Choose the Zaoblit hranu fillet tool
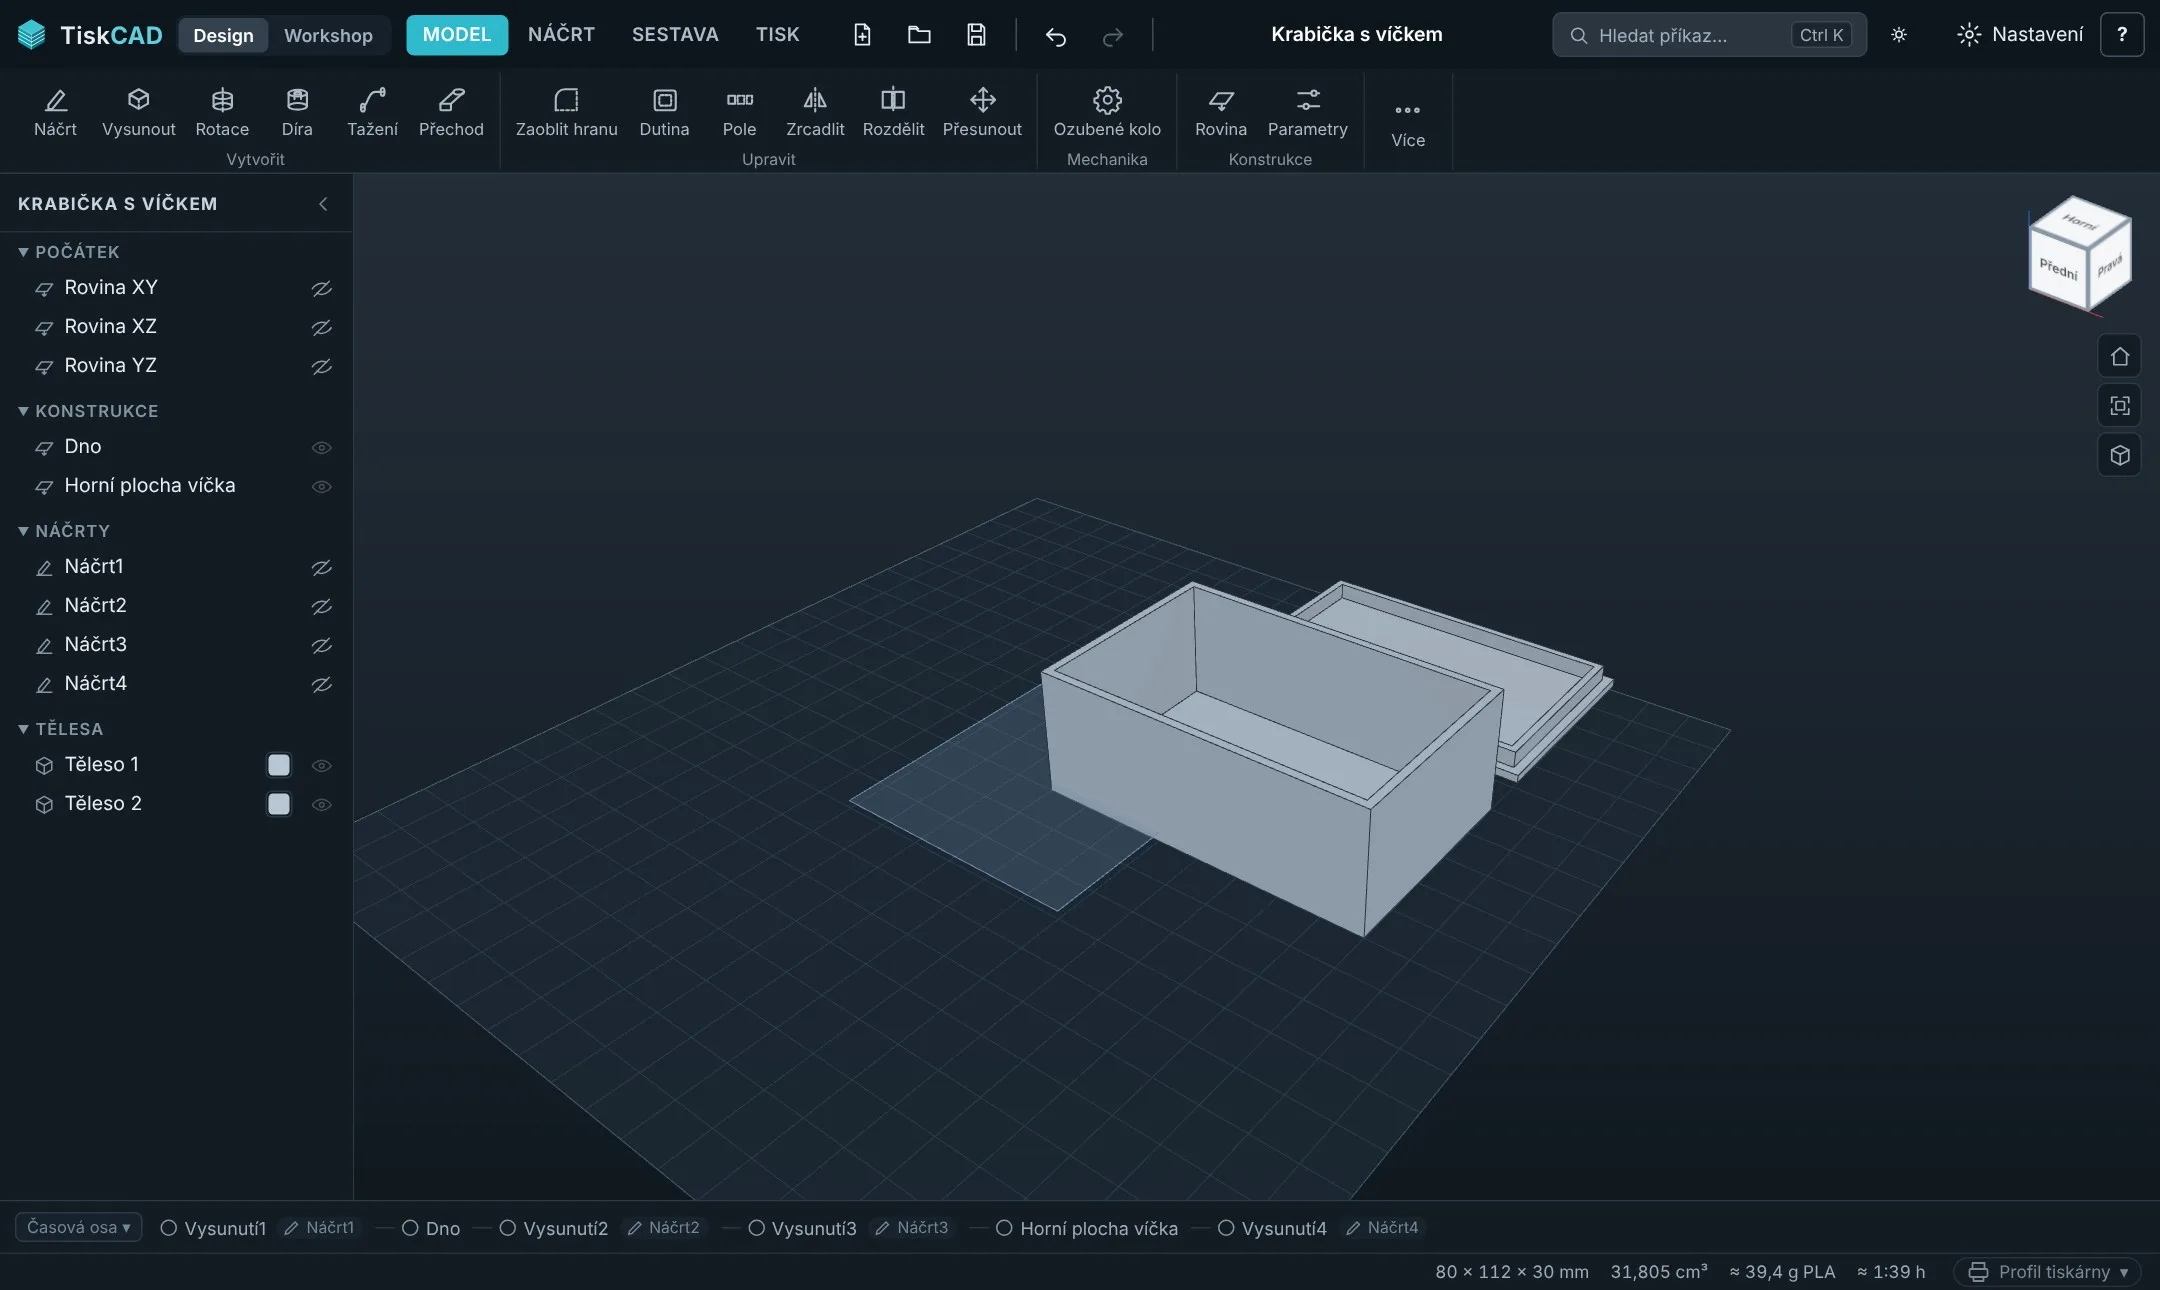The width and height of the screenshot is (2160, 1290). (x=566, y=112)
